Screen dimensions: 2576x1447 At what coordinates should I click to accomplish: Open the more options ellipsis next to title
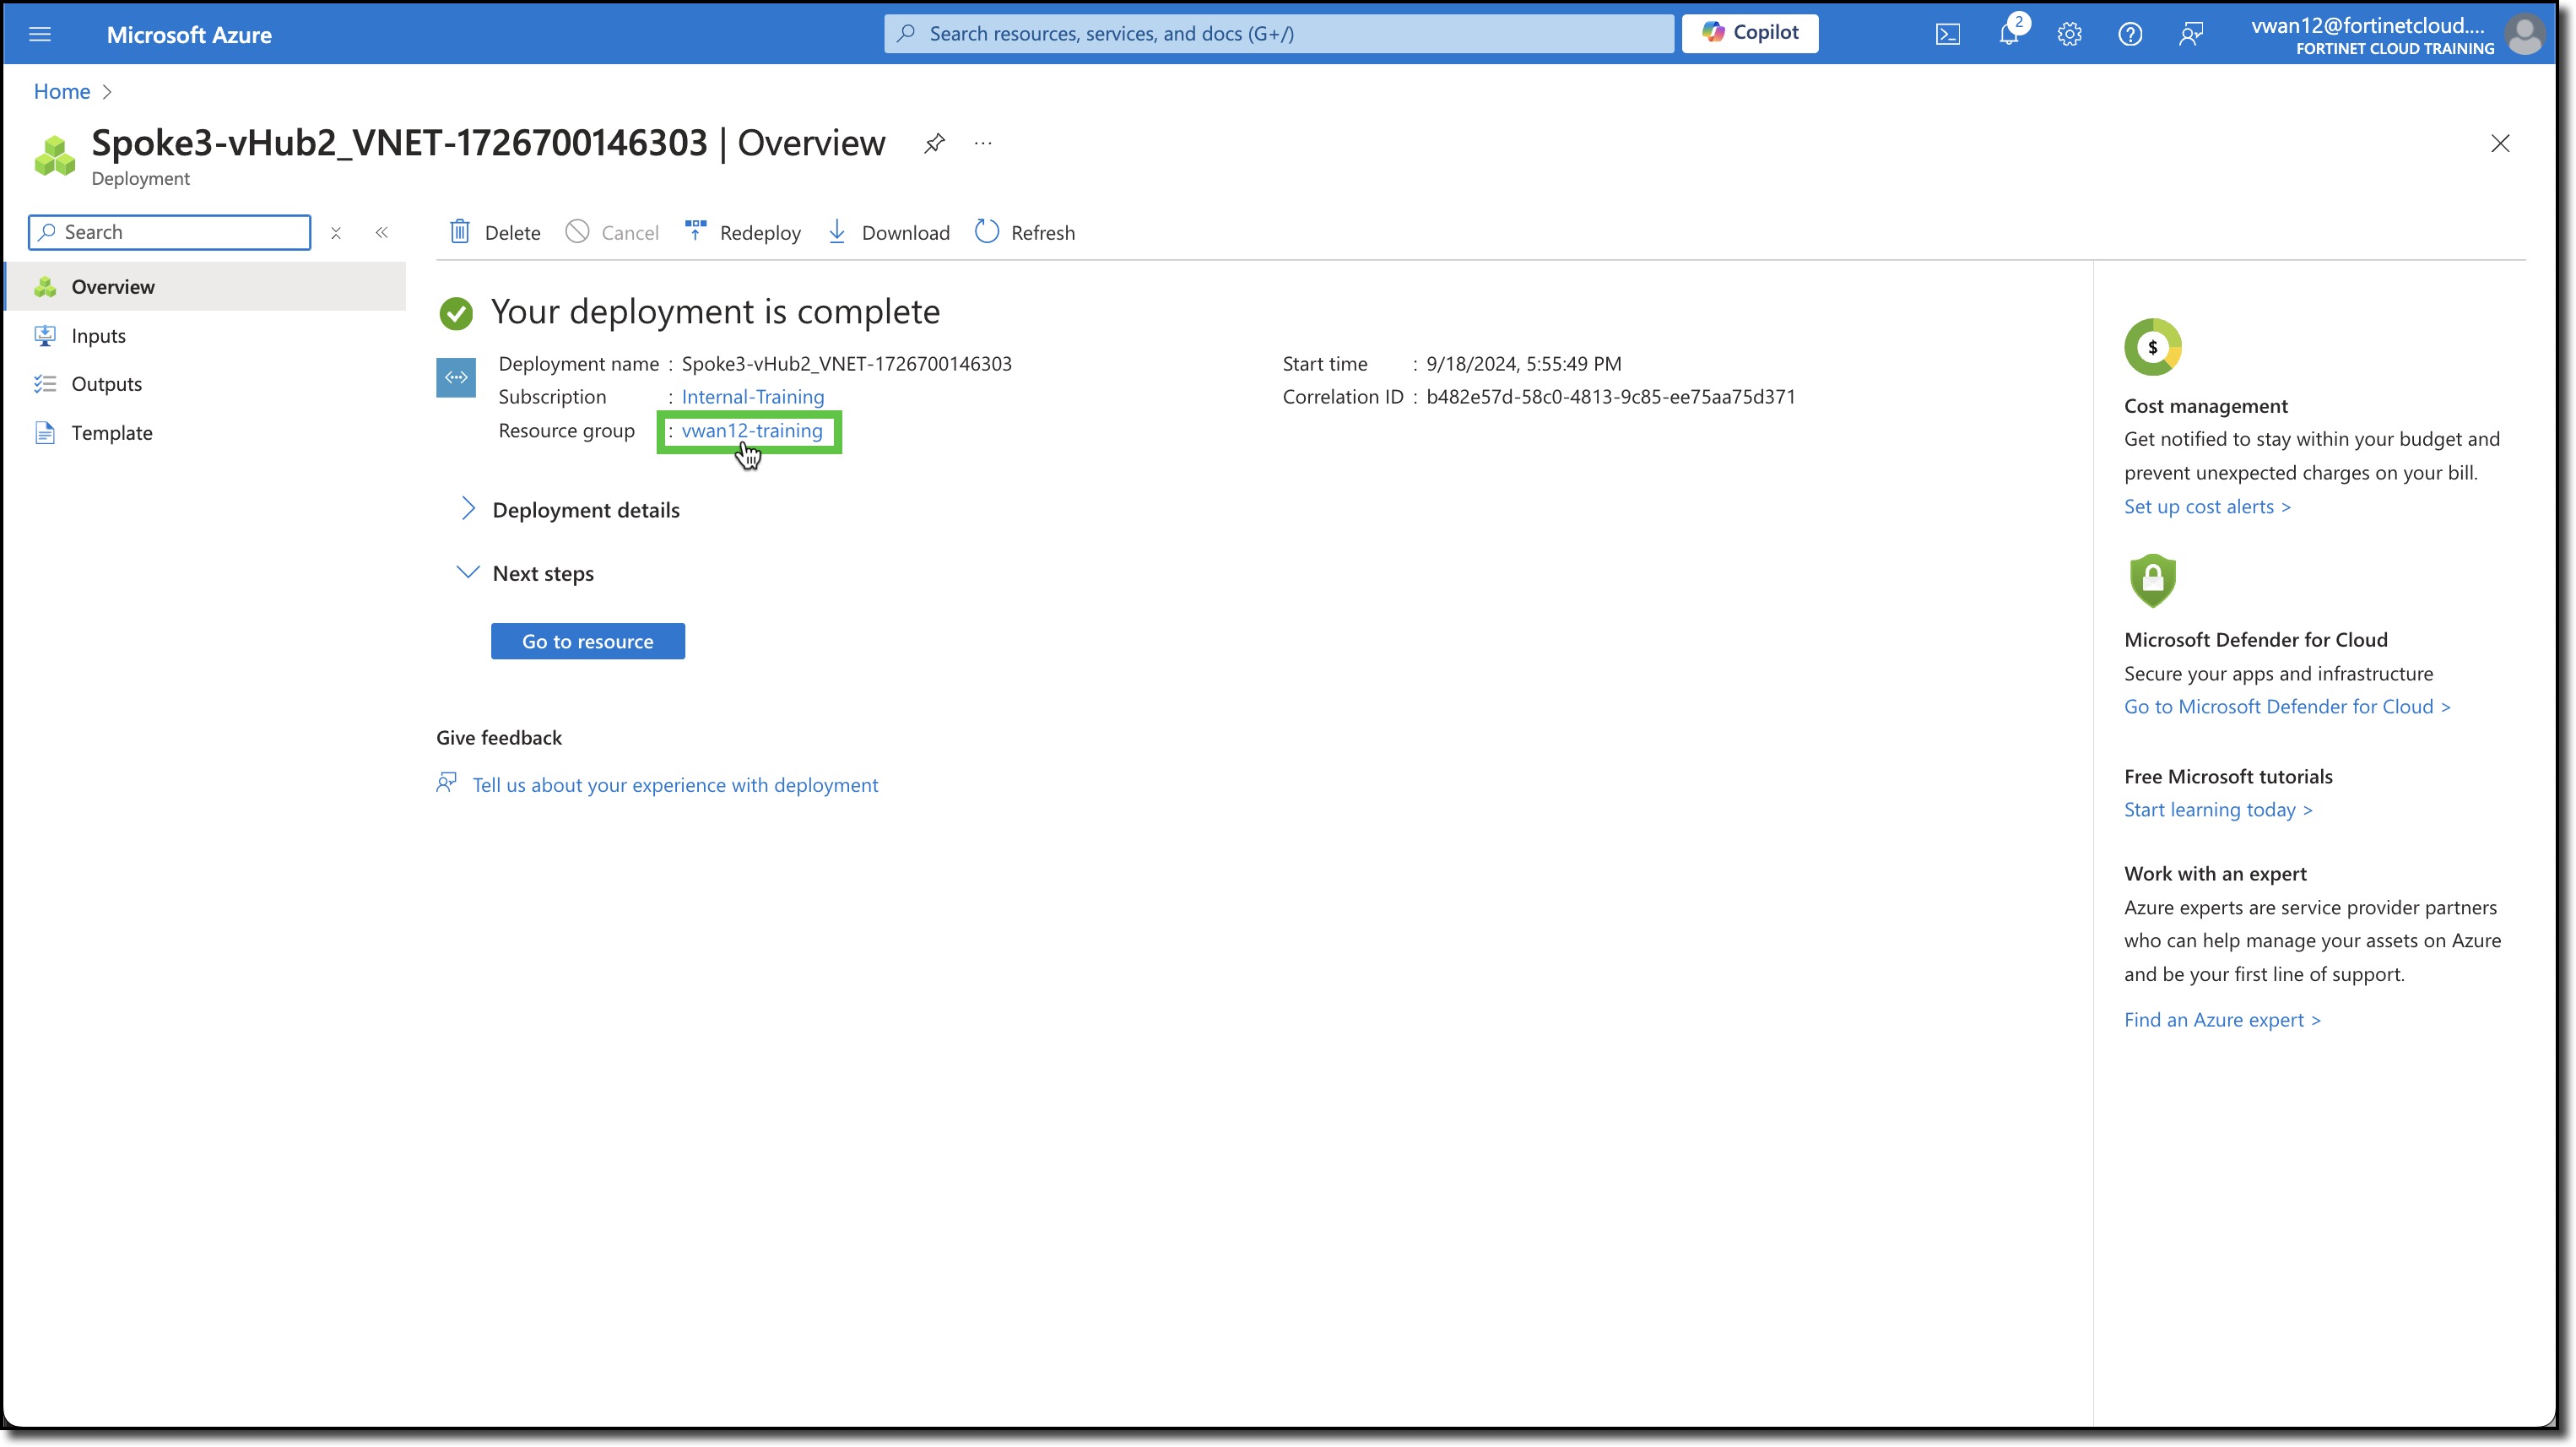coord(983,143)
